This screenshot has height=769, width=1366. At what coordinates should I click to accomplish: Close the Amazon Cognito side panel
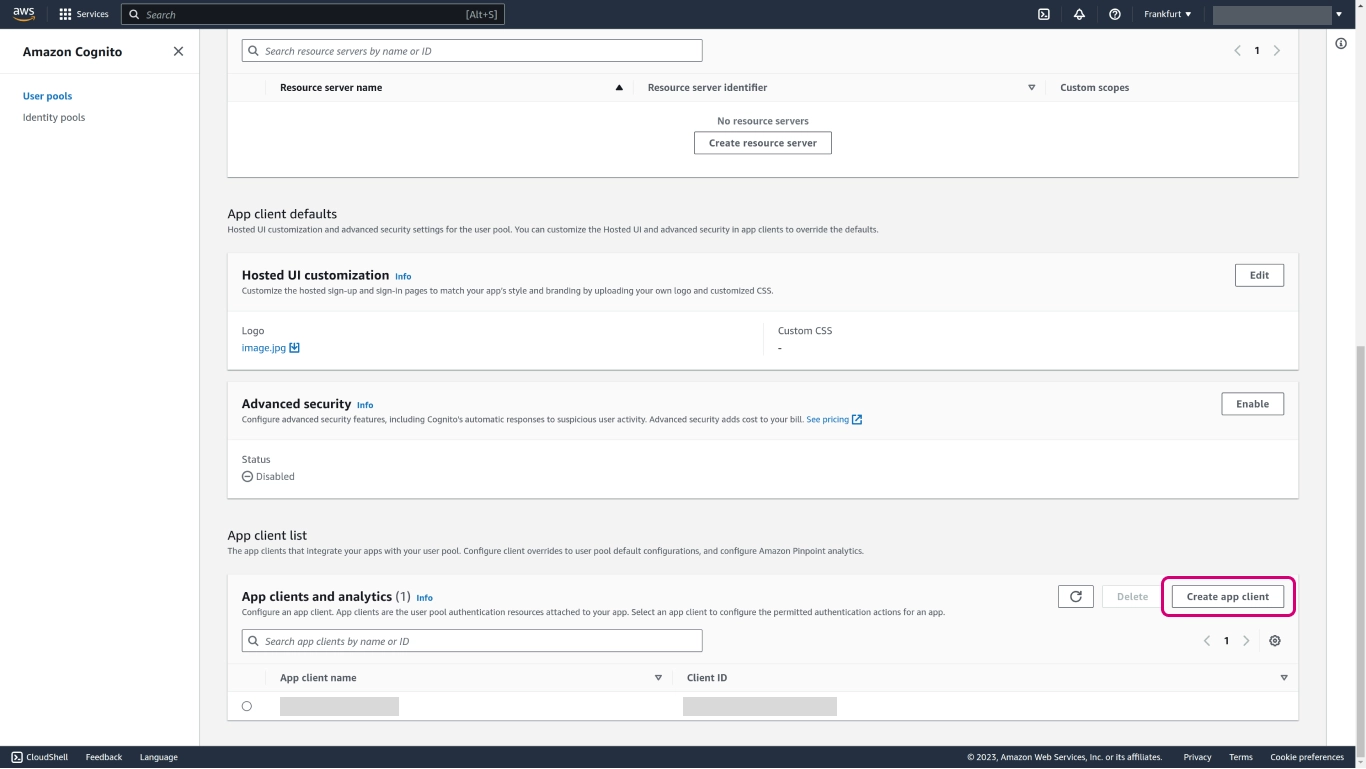point(178,51)
